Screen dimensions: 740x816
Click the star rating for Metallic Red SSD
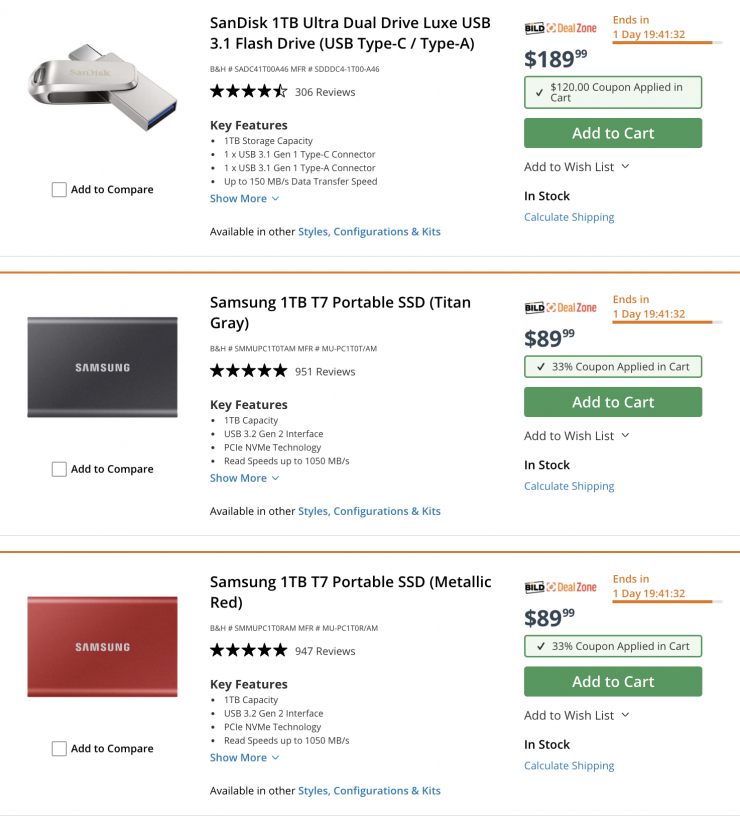click(248, 651)
